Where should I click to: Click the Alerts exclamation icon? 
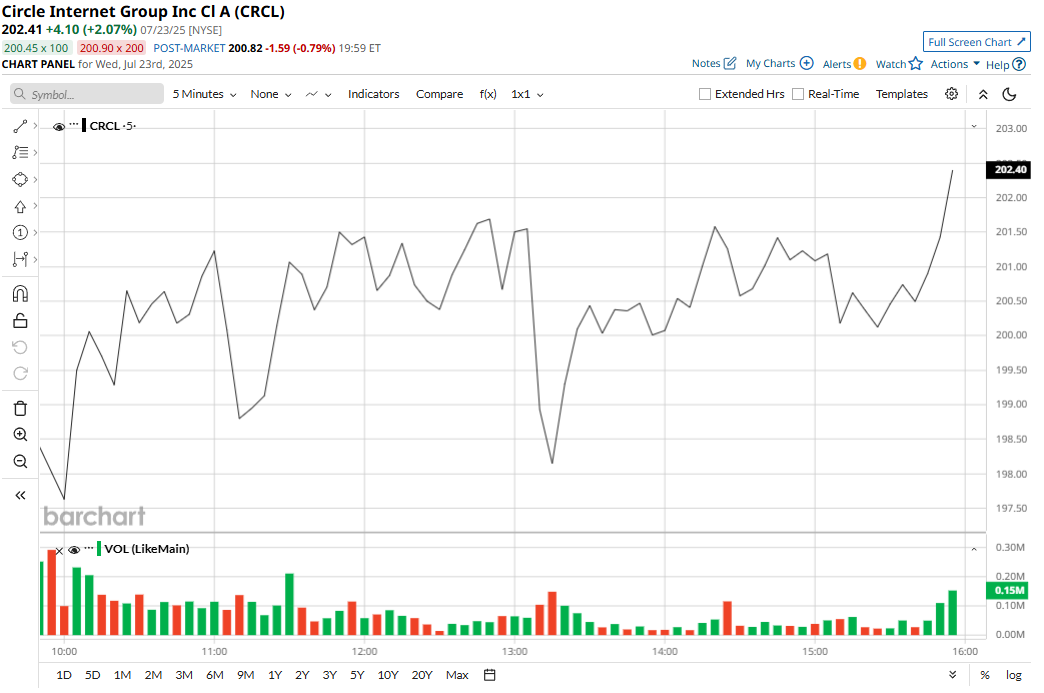click(x=860, y=64)
